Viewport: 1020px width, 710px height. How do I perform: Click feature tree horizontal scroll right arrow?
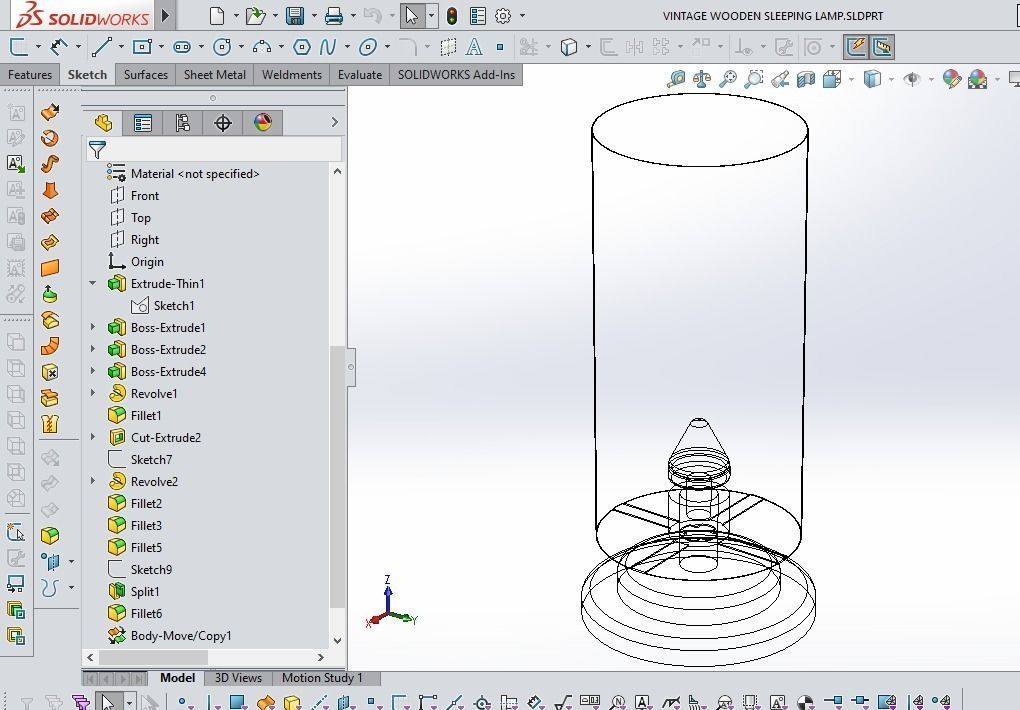point(320,657)
